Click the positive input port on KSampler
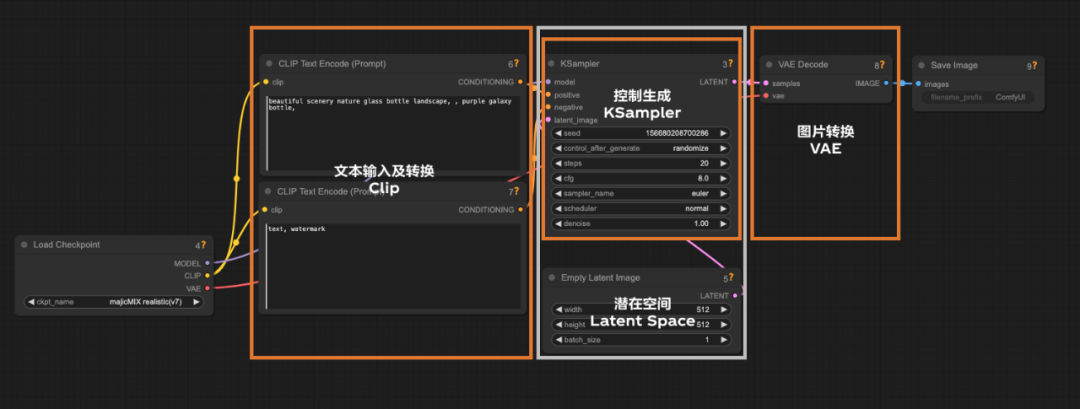Image resolution: width=1080 pixels, height=409 pixels. point(548,94)
